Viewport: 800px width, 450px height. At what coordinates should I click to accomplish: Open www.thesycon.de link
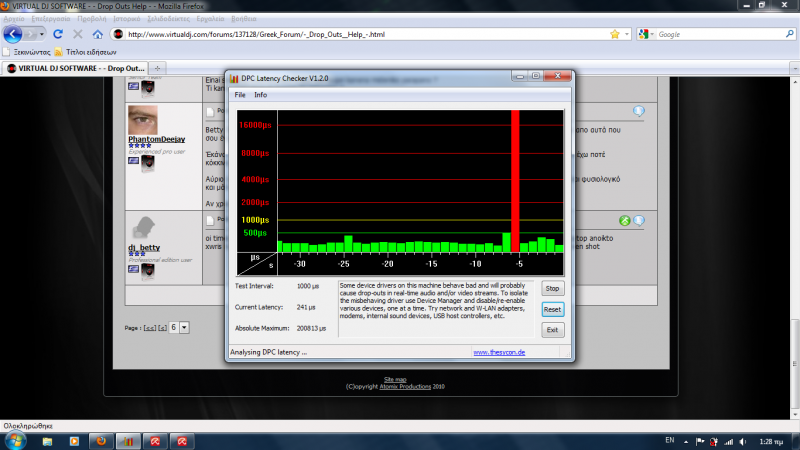pos(499,352)
